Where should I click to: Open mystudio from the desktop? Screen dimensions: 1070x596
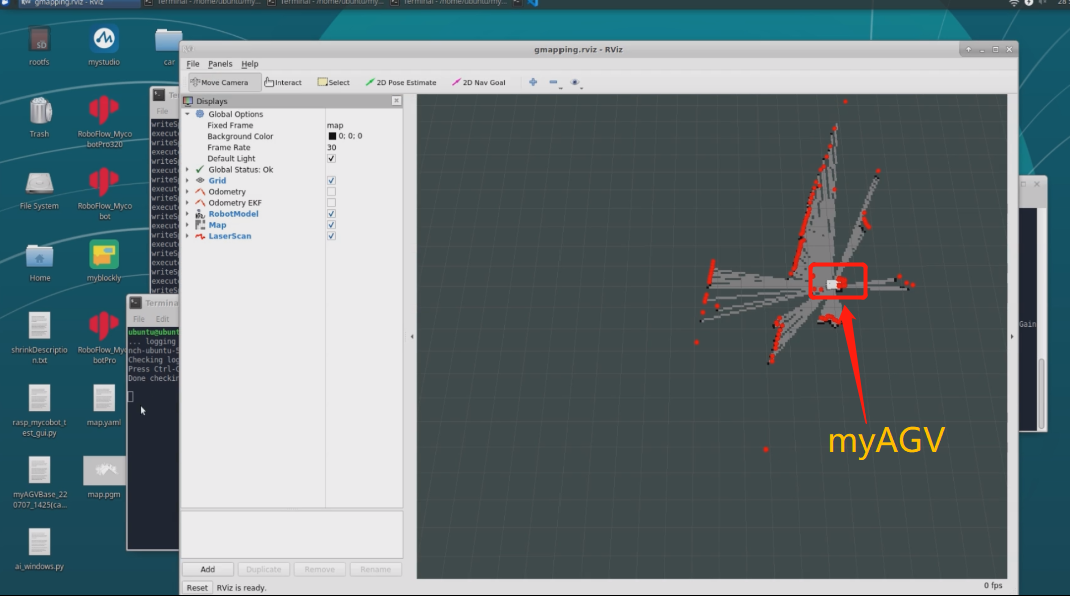(104, 40)
